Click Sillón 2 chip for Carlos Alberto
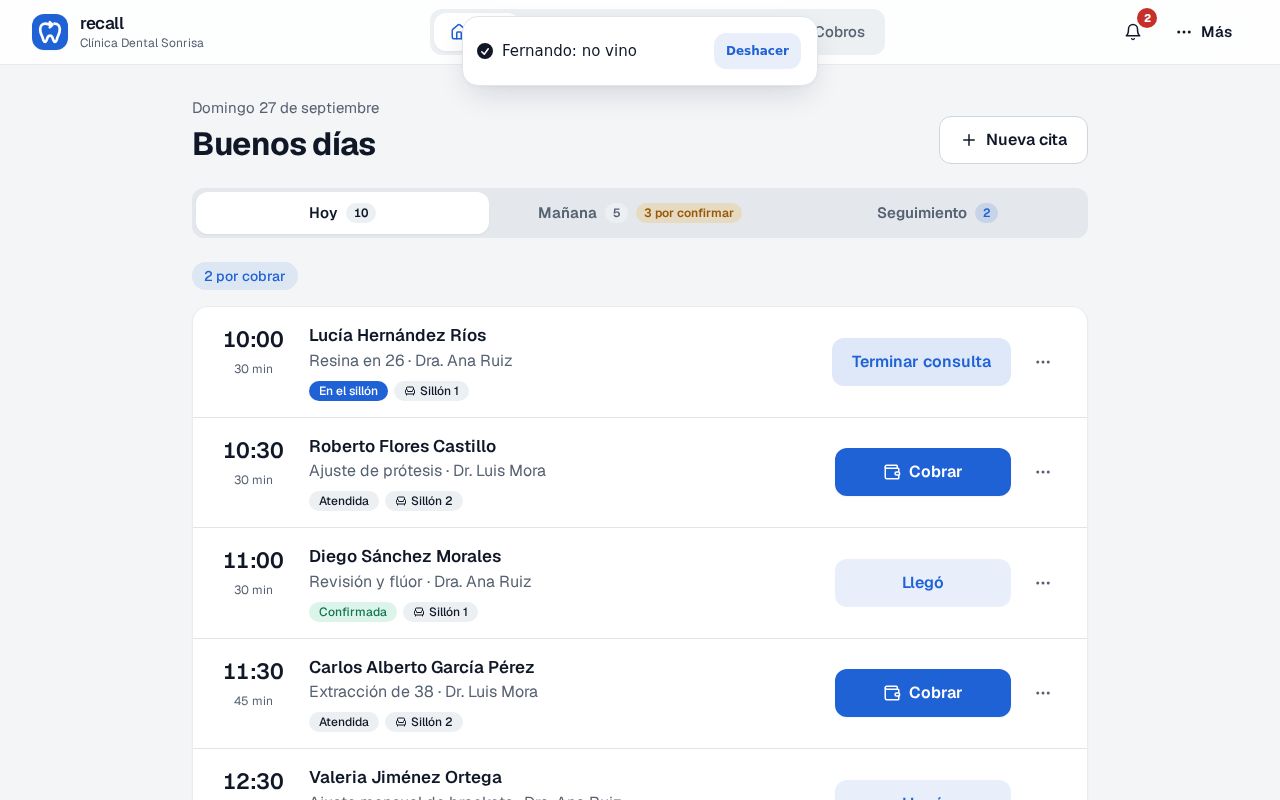This screenshot has height=800, width=1280. pyautogui.click(x=424, y=722)
